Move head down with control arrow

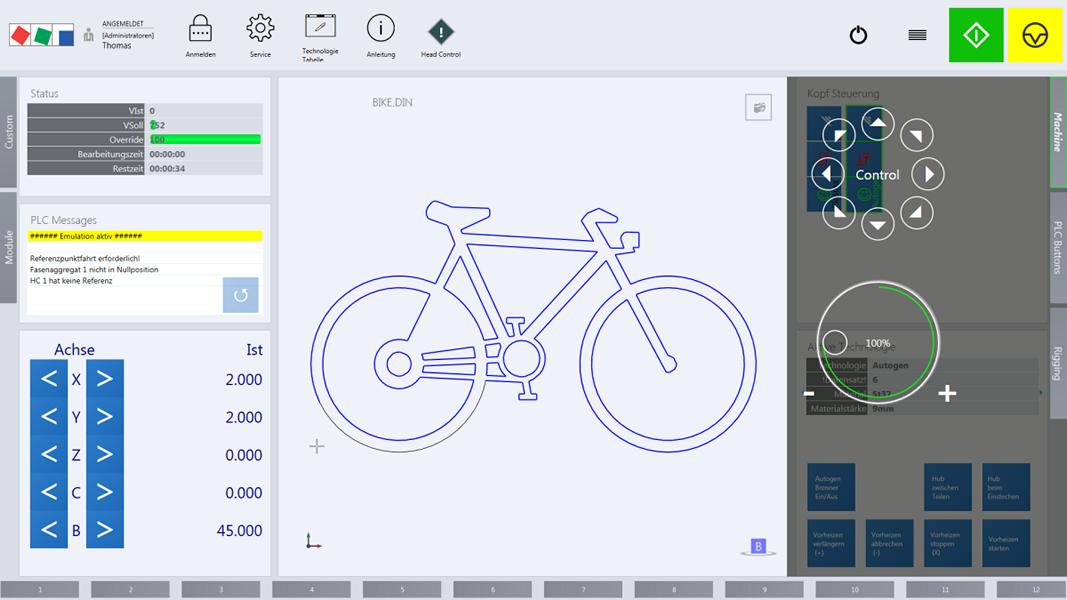[x=878, y=224]
